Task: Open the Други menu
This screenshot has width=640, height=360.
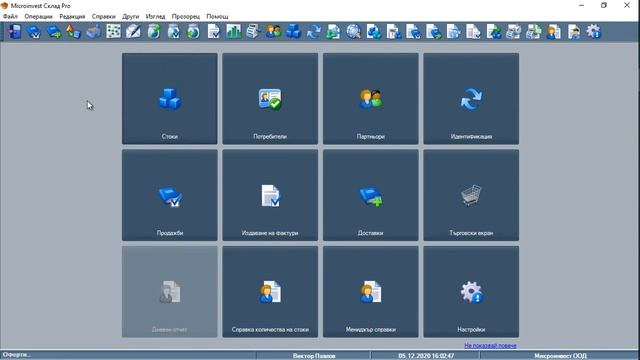Action: point(131,16)
